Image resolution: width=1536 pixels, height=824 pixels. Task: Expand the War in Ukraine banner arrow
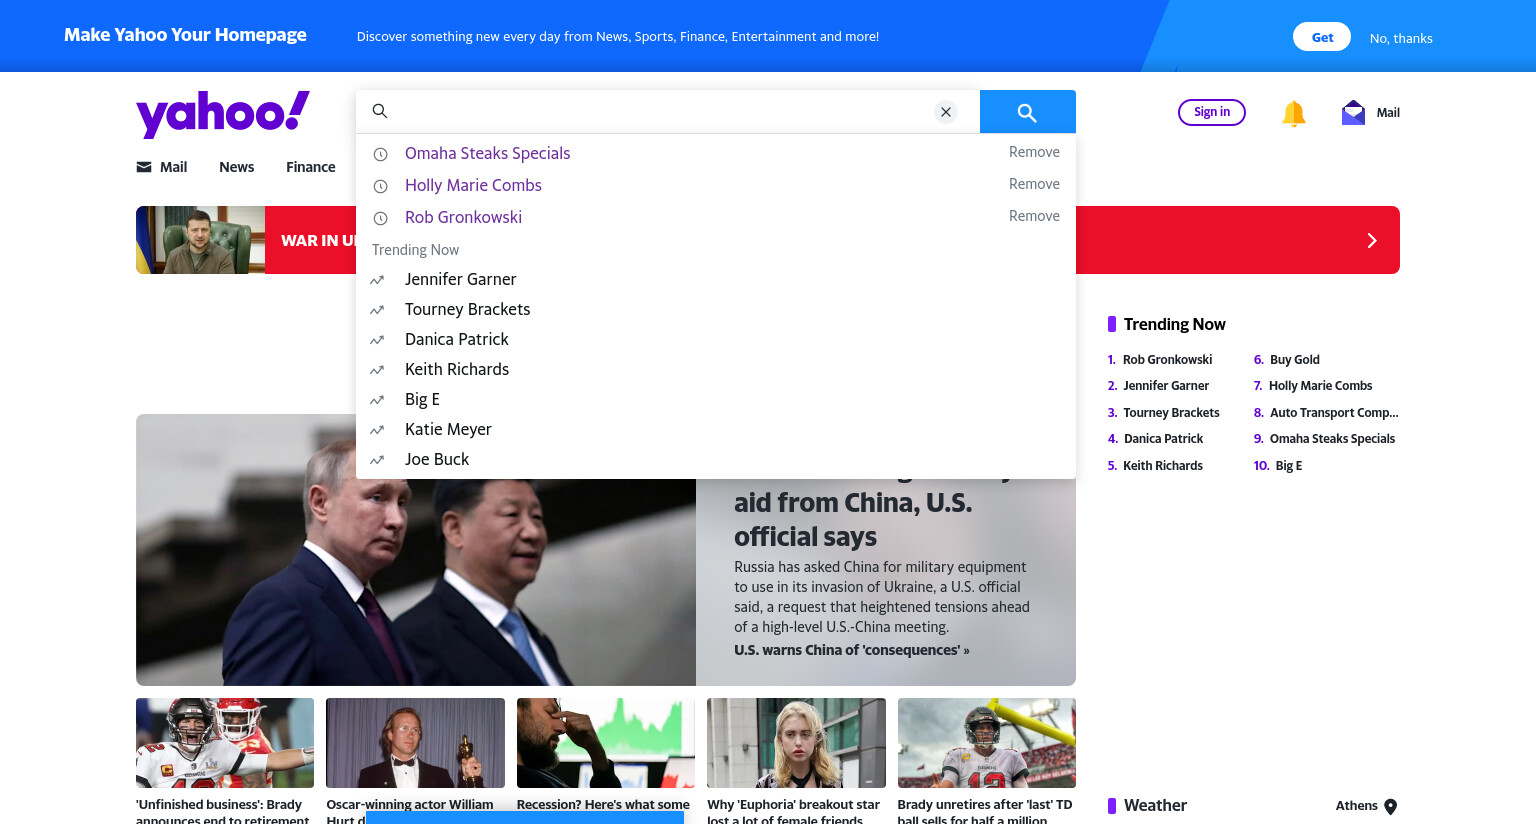tap(1372, 240)
